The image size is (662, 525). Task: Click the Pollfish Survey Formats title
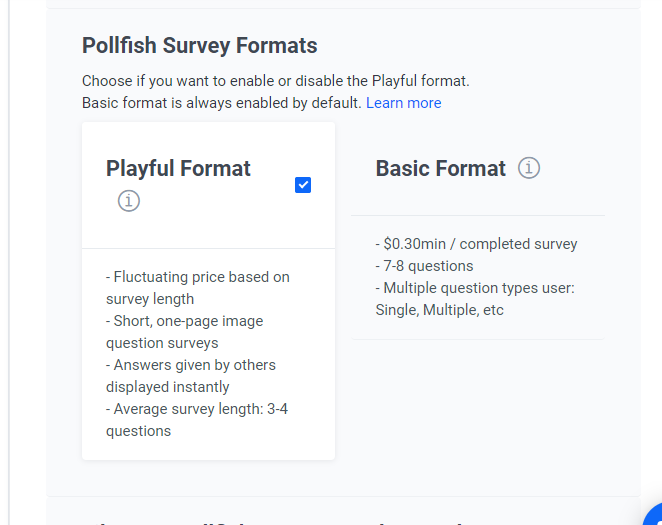point(199,46)
